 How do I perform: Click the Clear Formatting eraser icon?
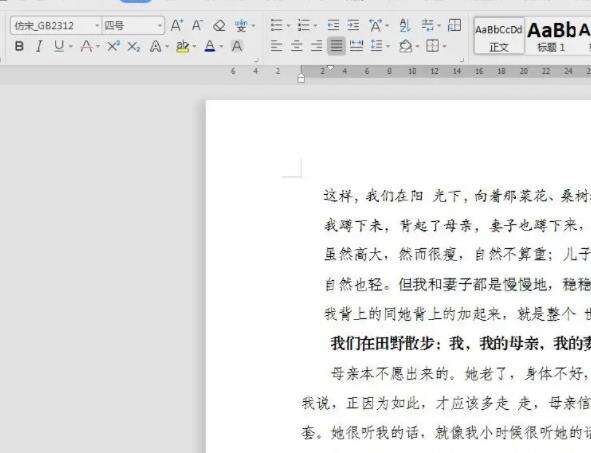click(x=219, y=26)
